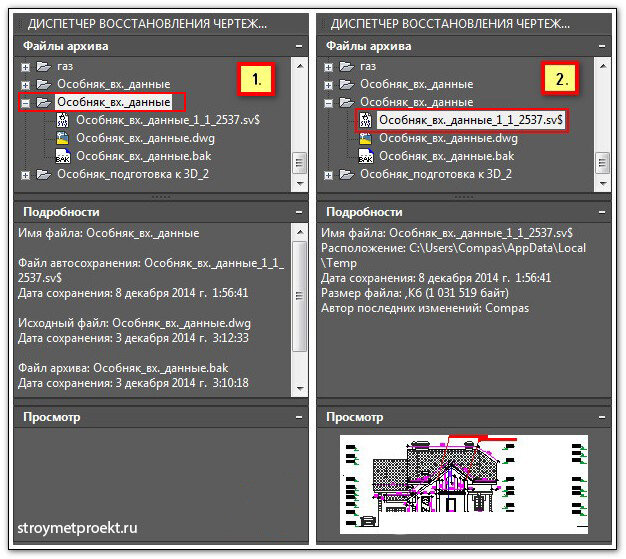Expand the collapsed Особняк_вх._данные node, right panel
This screenshot has width=626, height=559.
(x=329, y=85)
